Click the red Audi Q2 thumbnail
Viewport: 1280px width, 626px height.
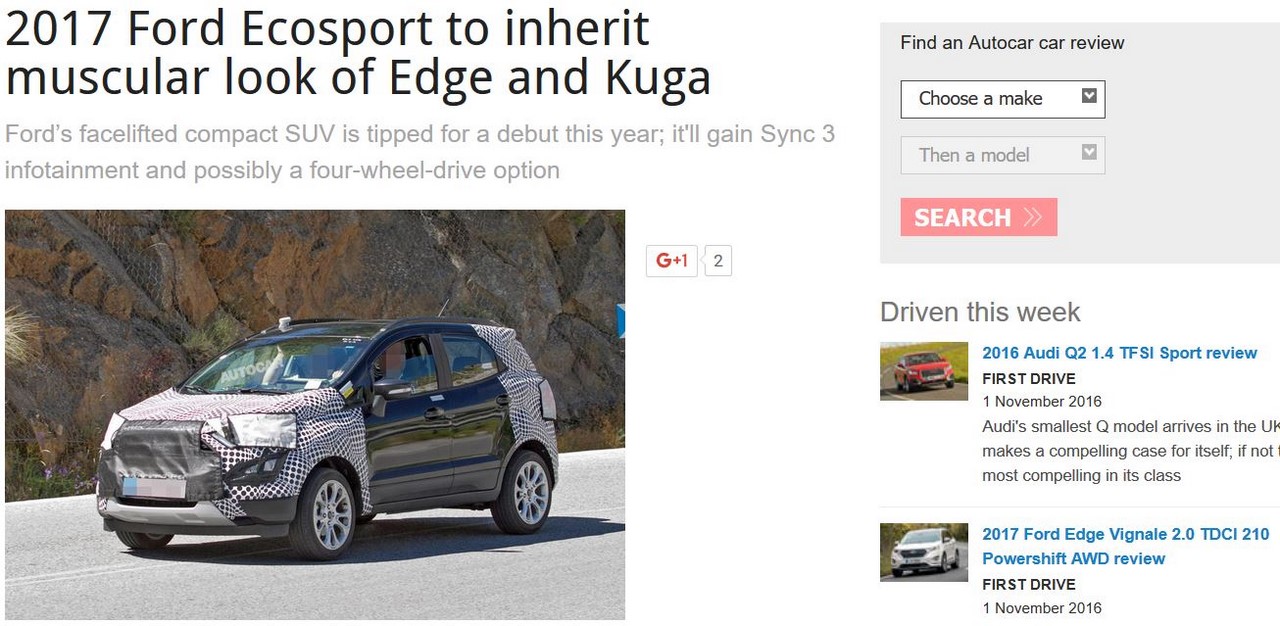click(x=924, y=371)
